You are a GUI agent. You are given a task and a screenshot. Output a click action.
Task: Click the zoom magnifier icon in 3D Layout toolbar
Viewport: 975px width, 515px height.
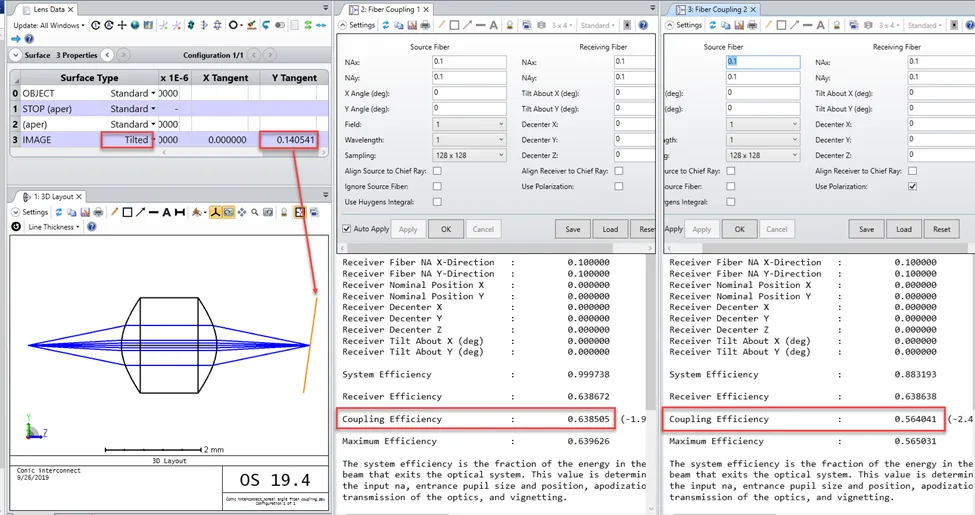[255, 212]
